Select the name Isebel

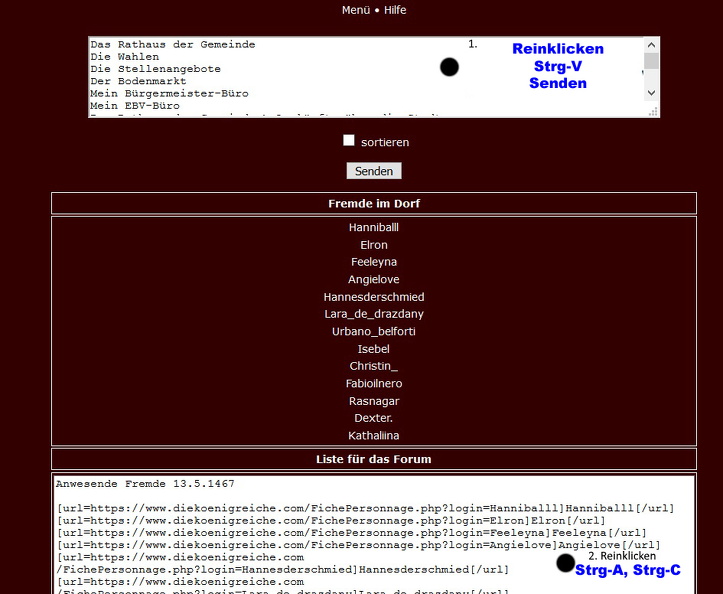[x=374, y=349]
